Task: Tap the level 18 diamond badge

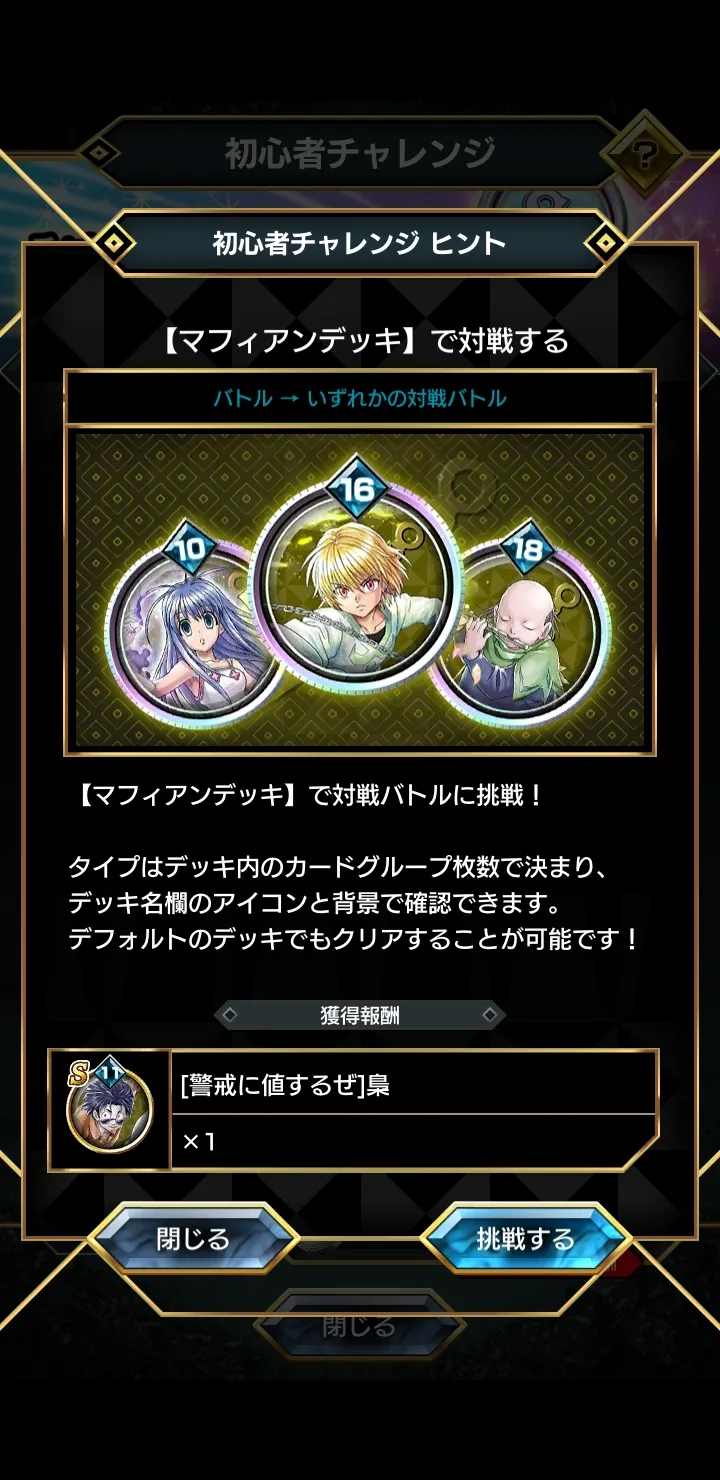Action: (x=525, y=549)
